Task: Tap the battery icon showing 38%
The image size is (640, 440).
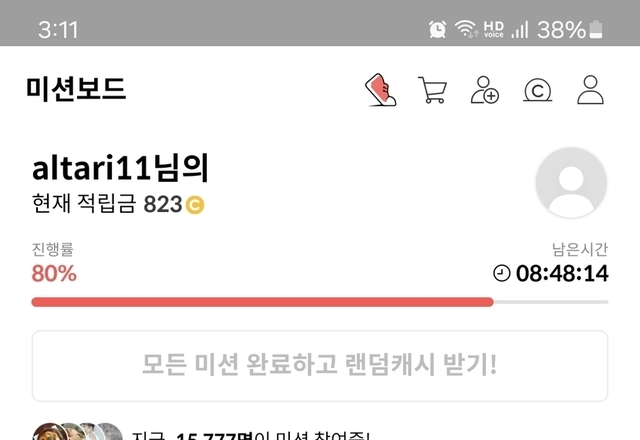Action: [596, 29]
